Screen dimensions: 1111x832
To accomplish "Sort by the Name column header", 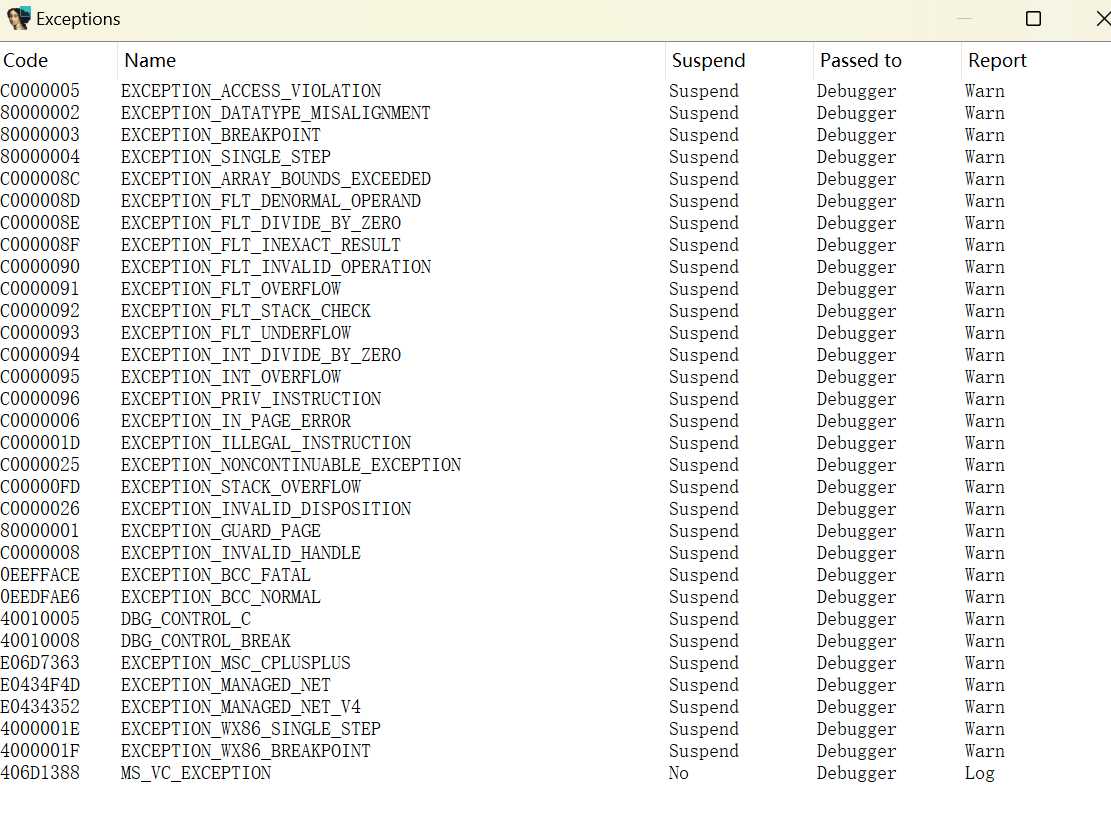I will 150,61.
